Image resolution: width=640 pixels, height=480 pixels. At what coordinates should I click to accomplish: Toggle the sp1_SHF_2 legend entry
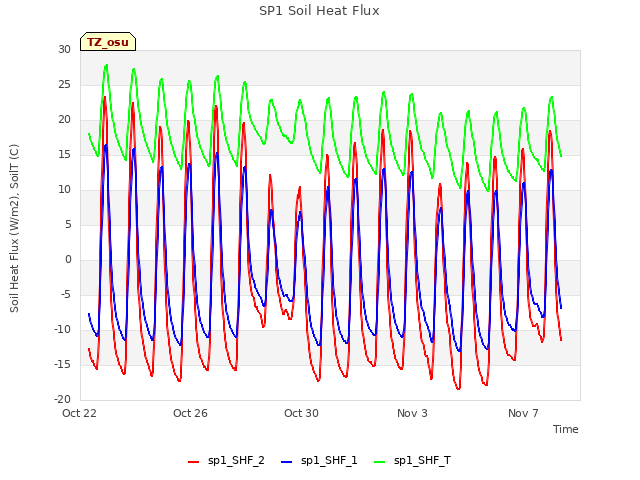click(226, 461)
